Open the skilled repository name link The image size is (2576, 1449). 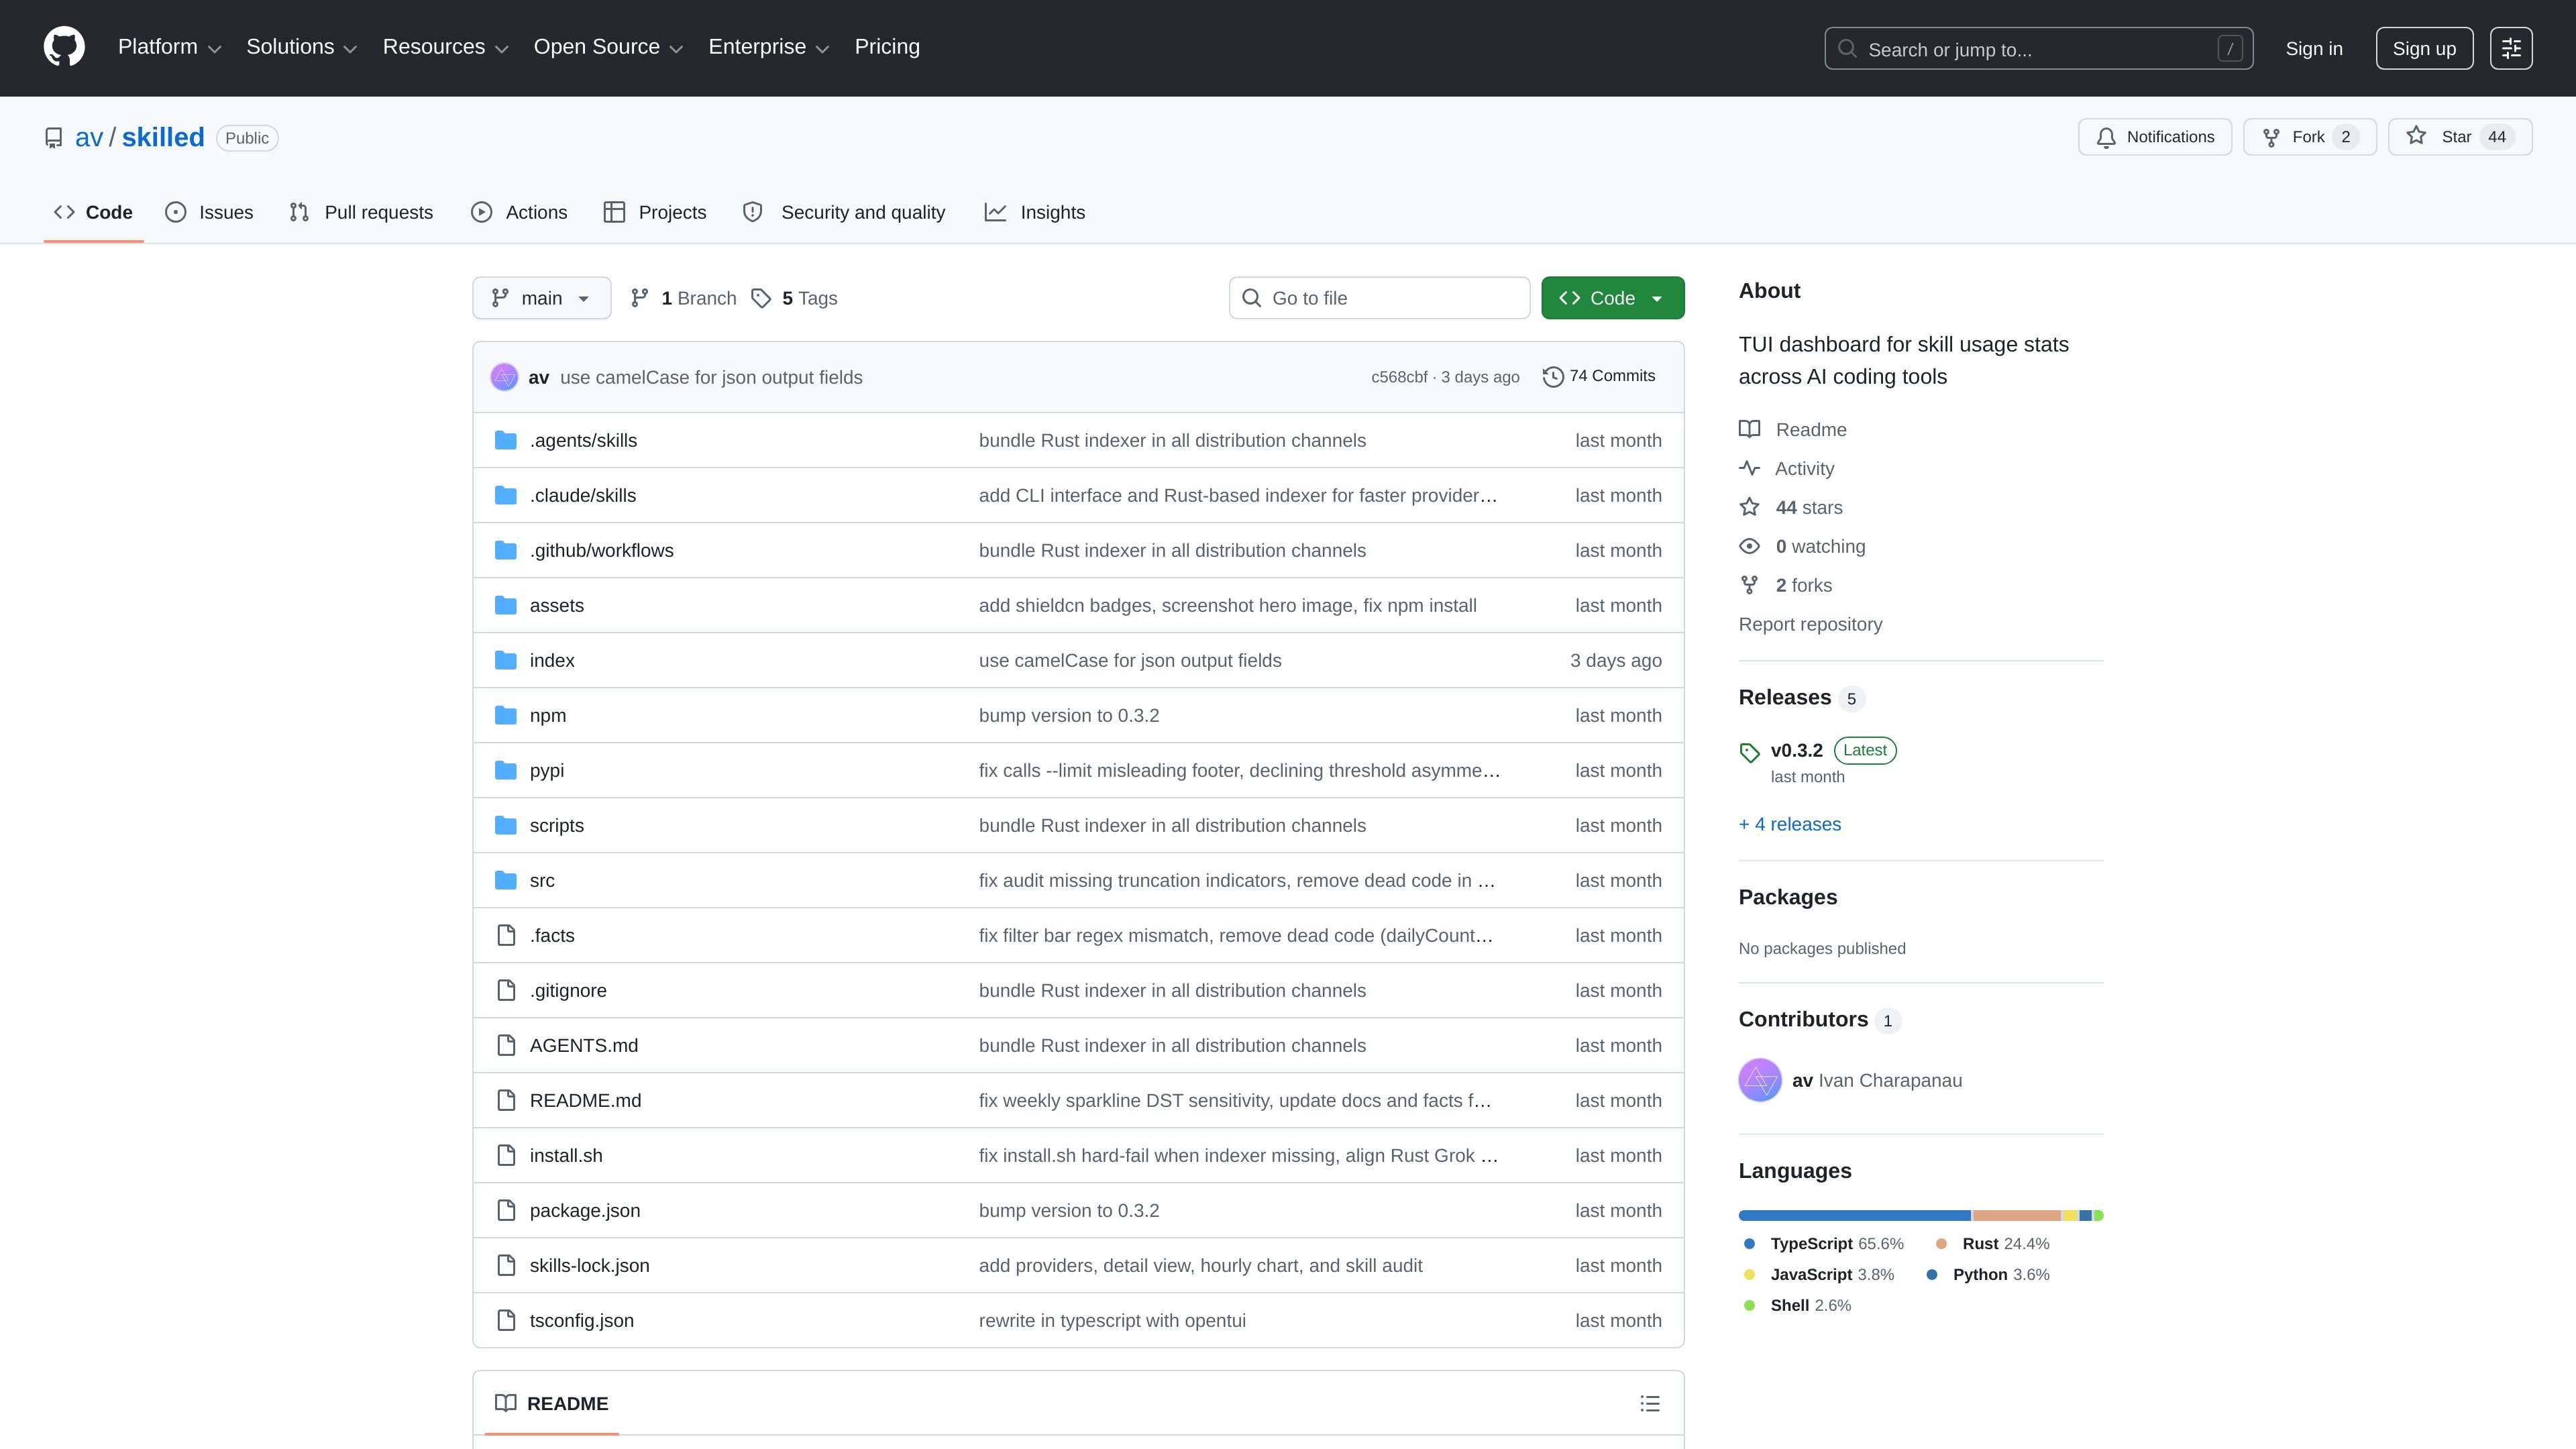click(x=163, y=137)
